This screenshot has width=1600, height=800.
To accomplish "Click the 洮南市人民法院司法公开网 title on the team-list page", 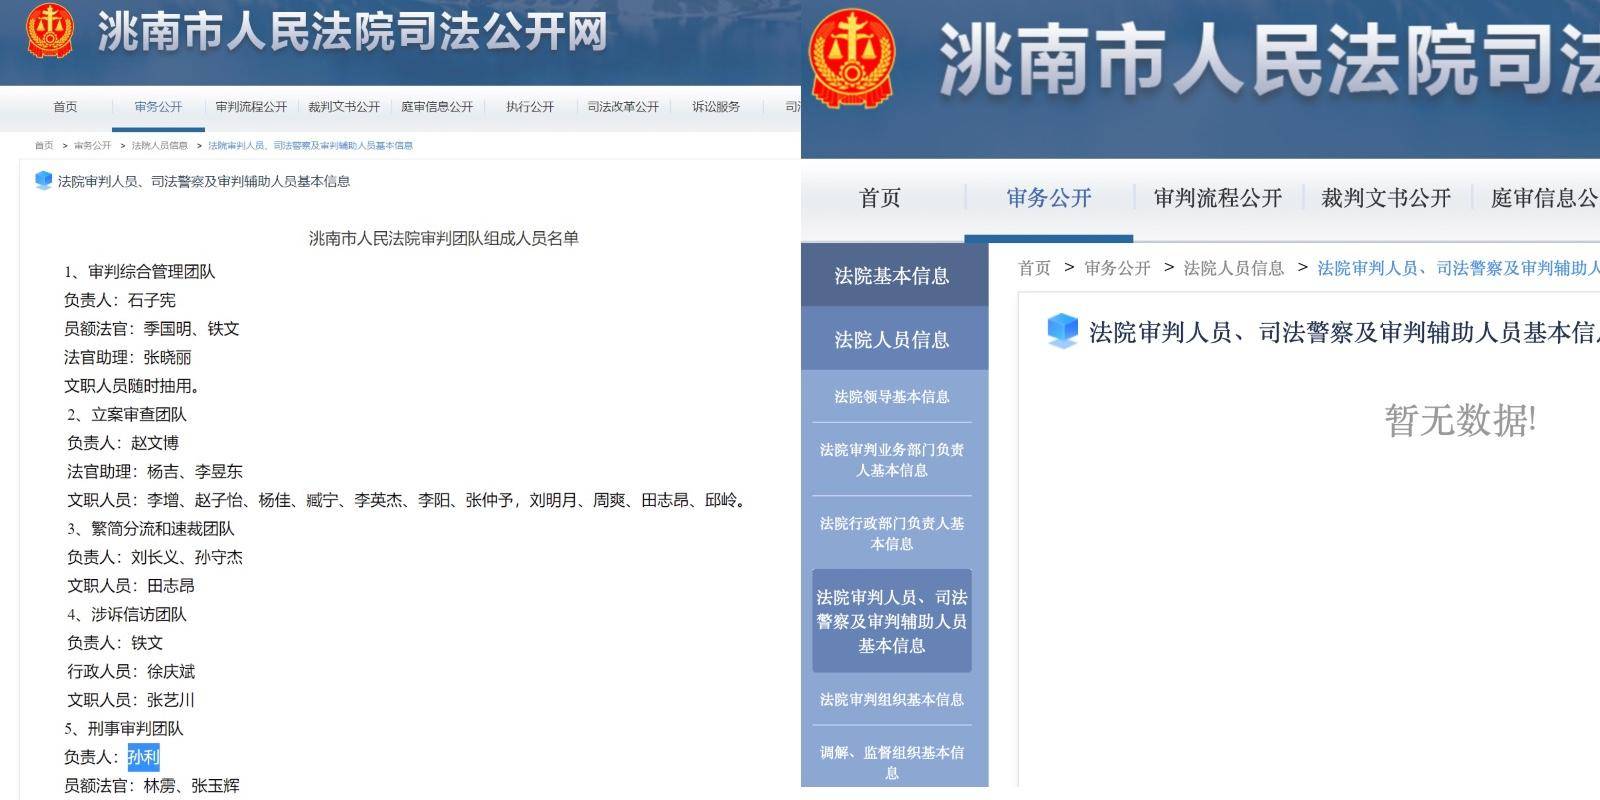I will click(352, 32).
